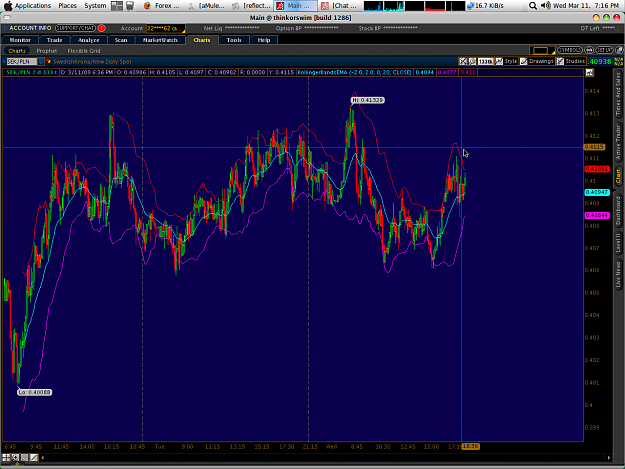Open the System menu

[x=95, y=6]
